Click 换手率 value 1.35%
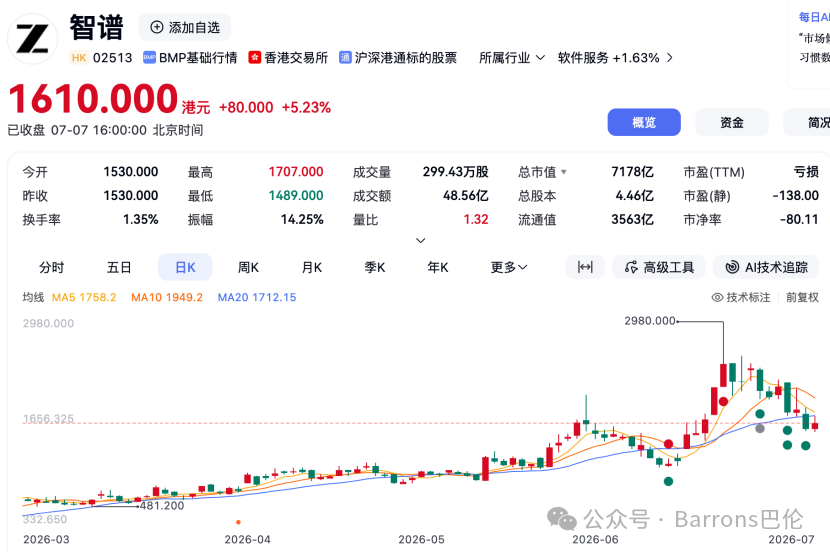The width and height of the screenshot is (830, 552). [141, 220]
